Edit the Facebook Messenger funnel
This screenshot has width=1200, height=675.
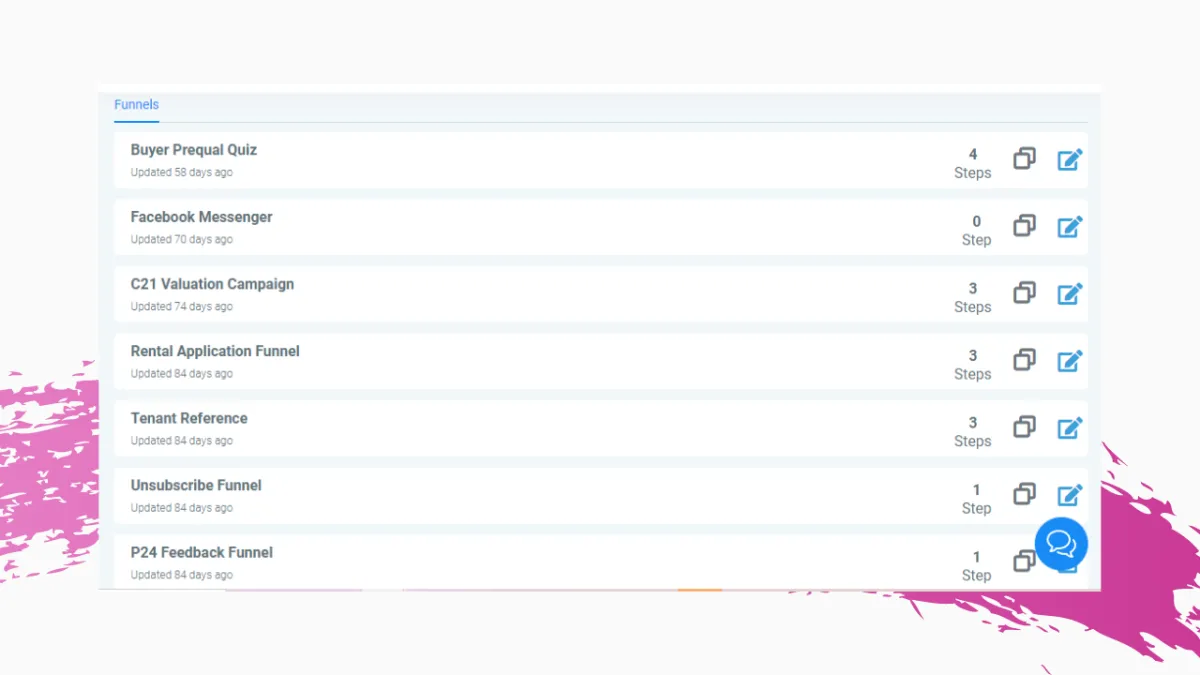coord(1070,226)
